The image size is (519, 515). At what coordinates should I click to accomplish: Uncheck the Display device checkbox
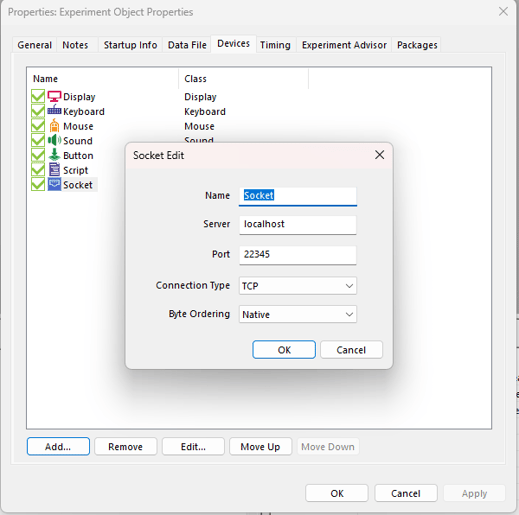[38, 96]
